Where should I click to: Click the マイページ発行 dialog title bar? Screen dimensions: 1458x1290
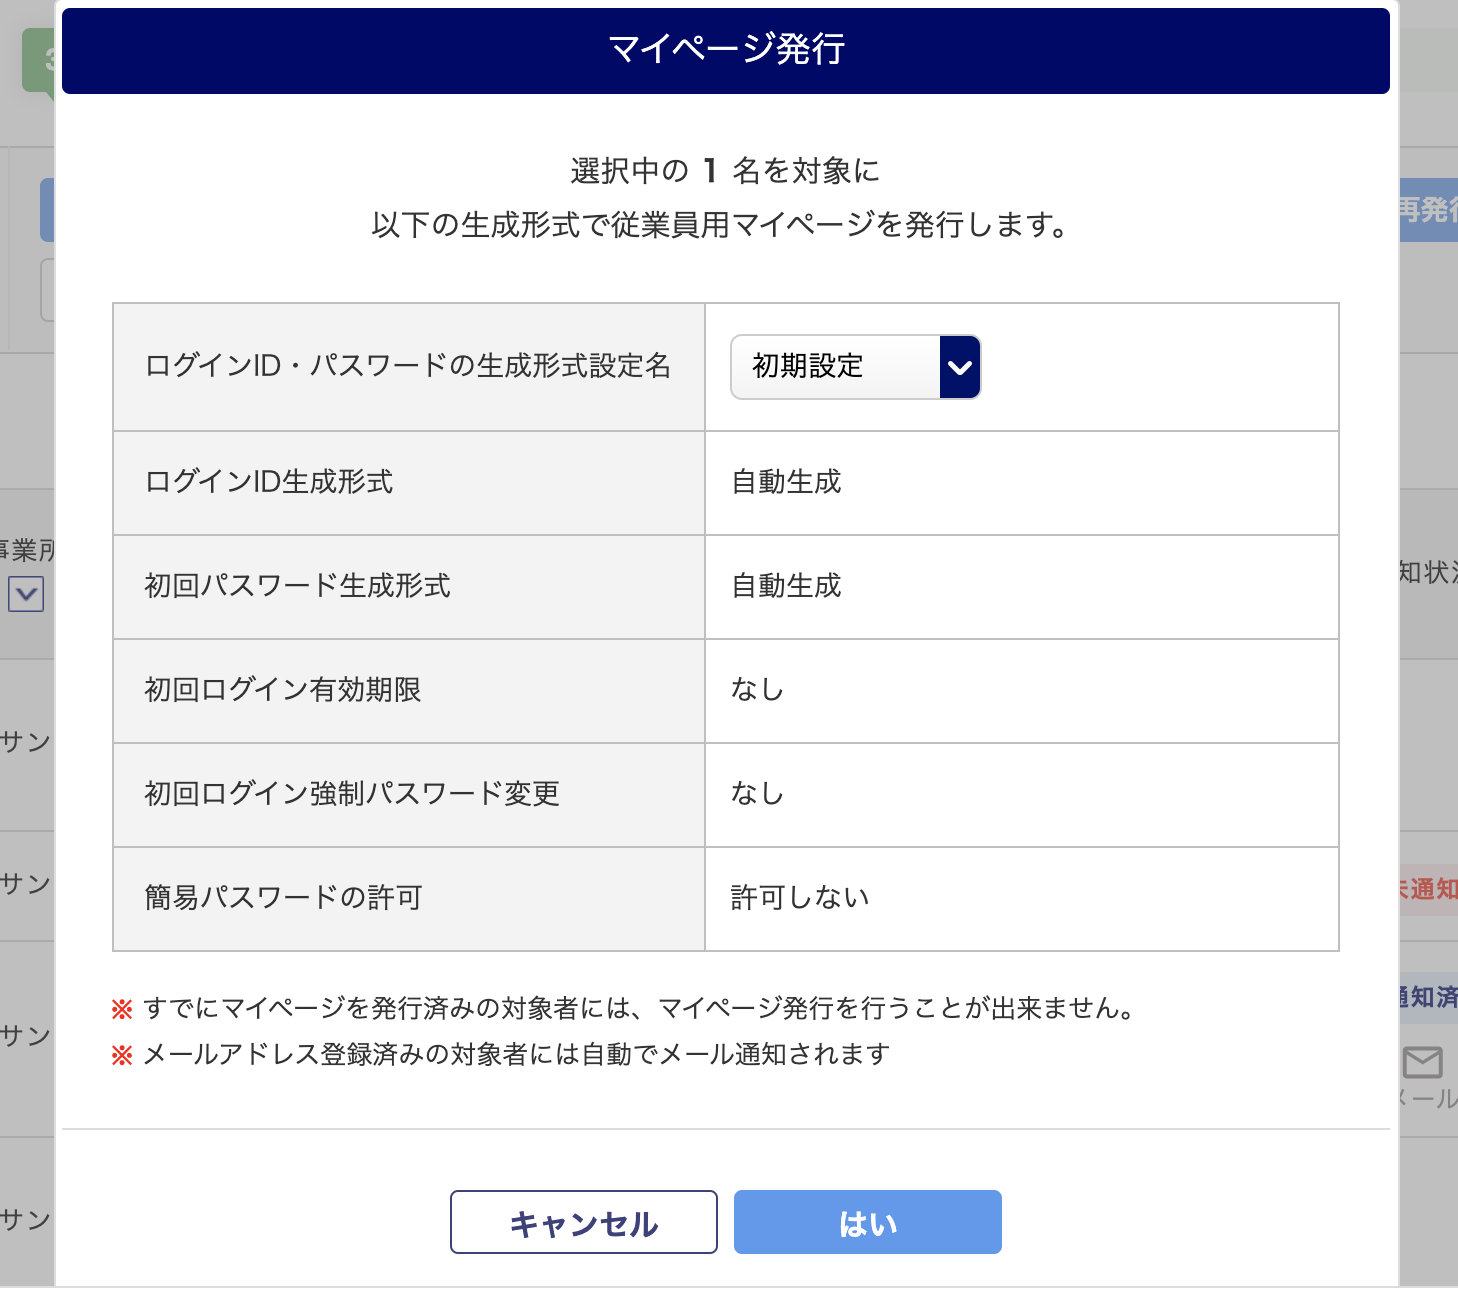(726, 50)
